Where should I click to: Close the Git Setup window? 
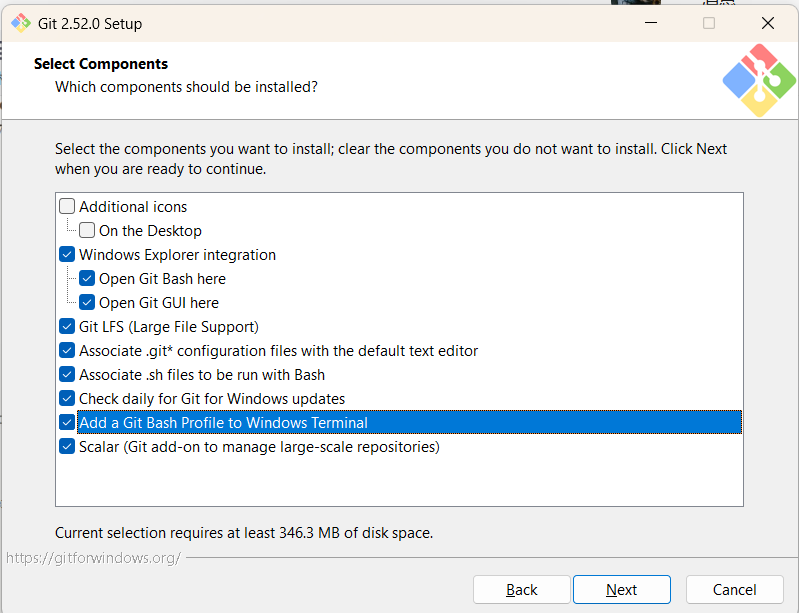(x=767, y=23)
